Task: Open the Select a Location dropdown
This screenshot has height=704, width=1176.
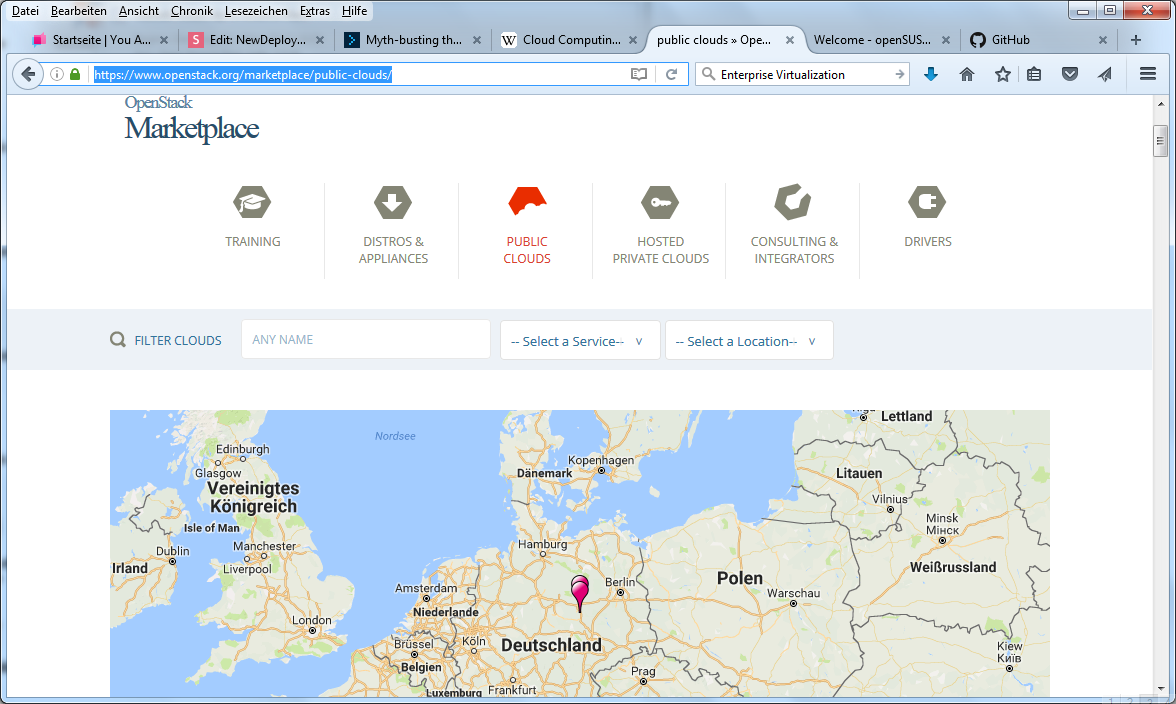Action: click(x=748, y=340)
